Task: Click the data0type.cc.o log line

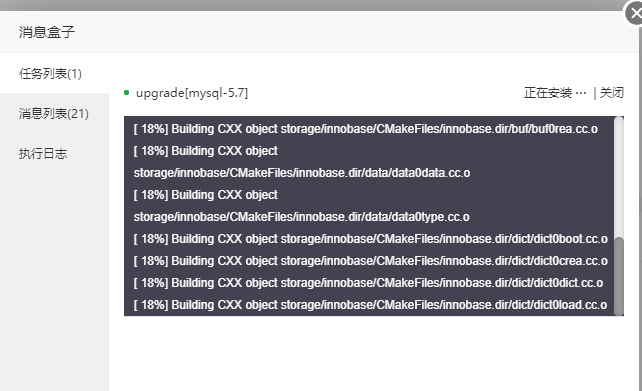Action: coord(301,206)
